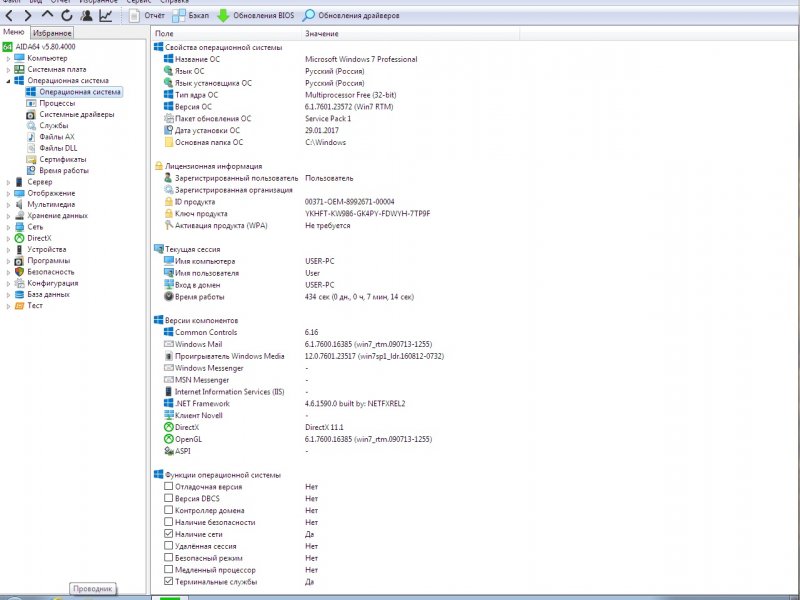This screenshot has width=800, height=600.
Task: Click the Программы icon in tree
Action: (19, 261)
